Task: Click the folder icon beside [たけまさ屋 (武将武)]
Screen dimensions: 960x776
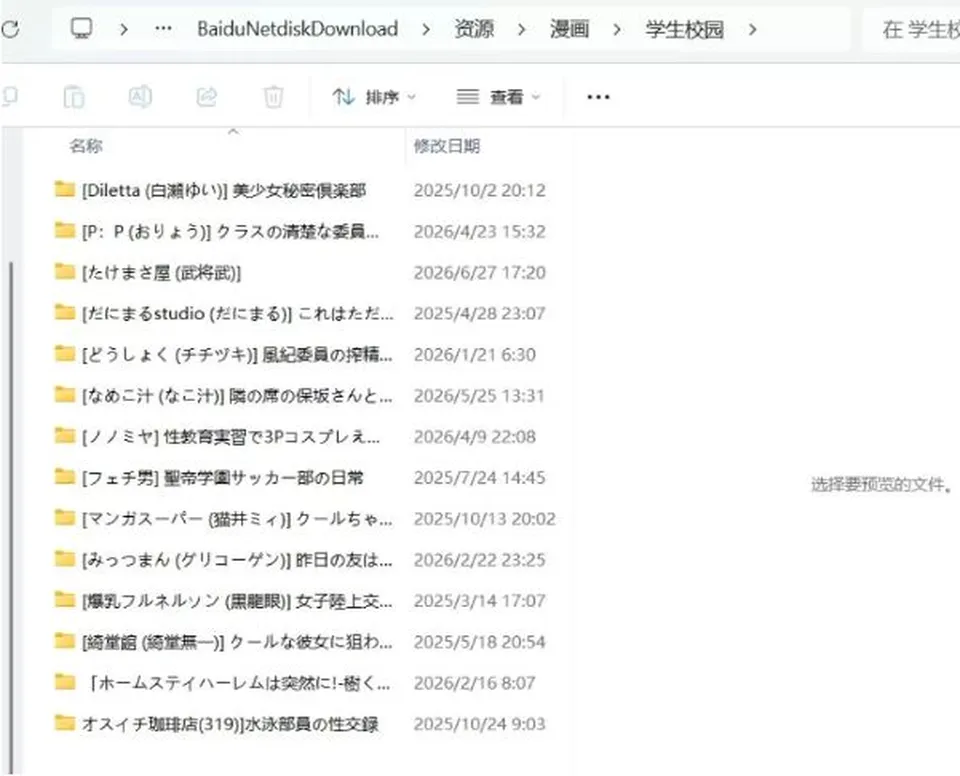Action: pos(64,271)
